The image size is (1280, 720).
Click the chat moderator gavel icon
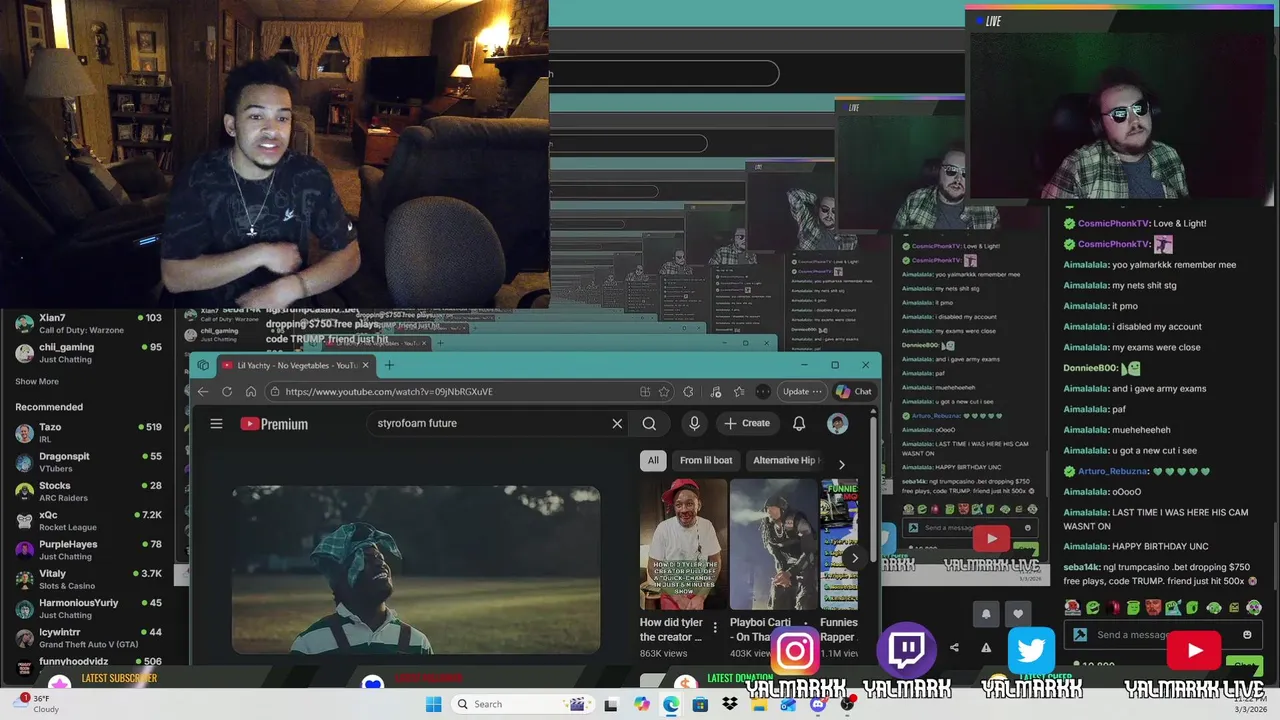[x=1080, y=635]
